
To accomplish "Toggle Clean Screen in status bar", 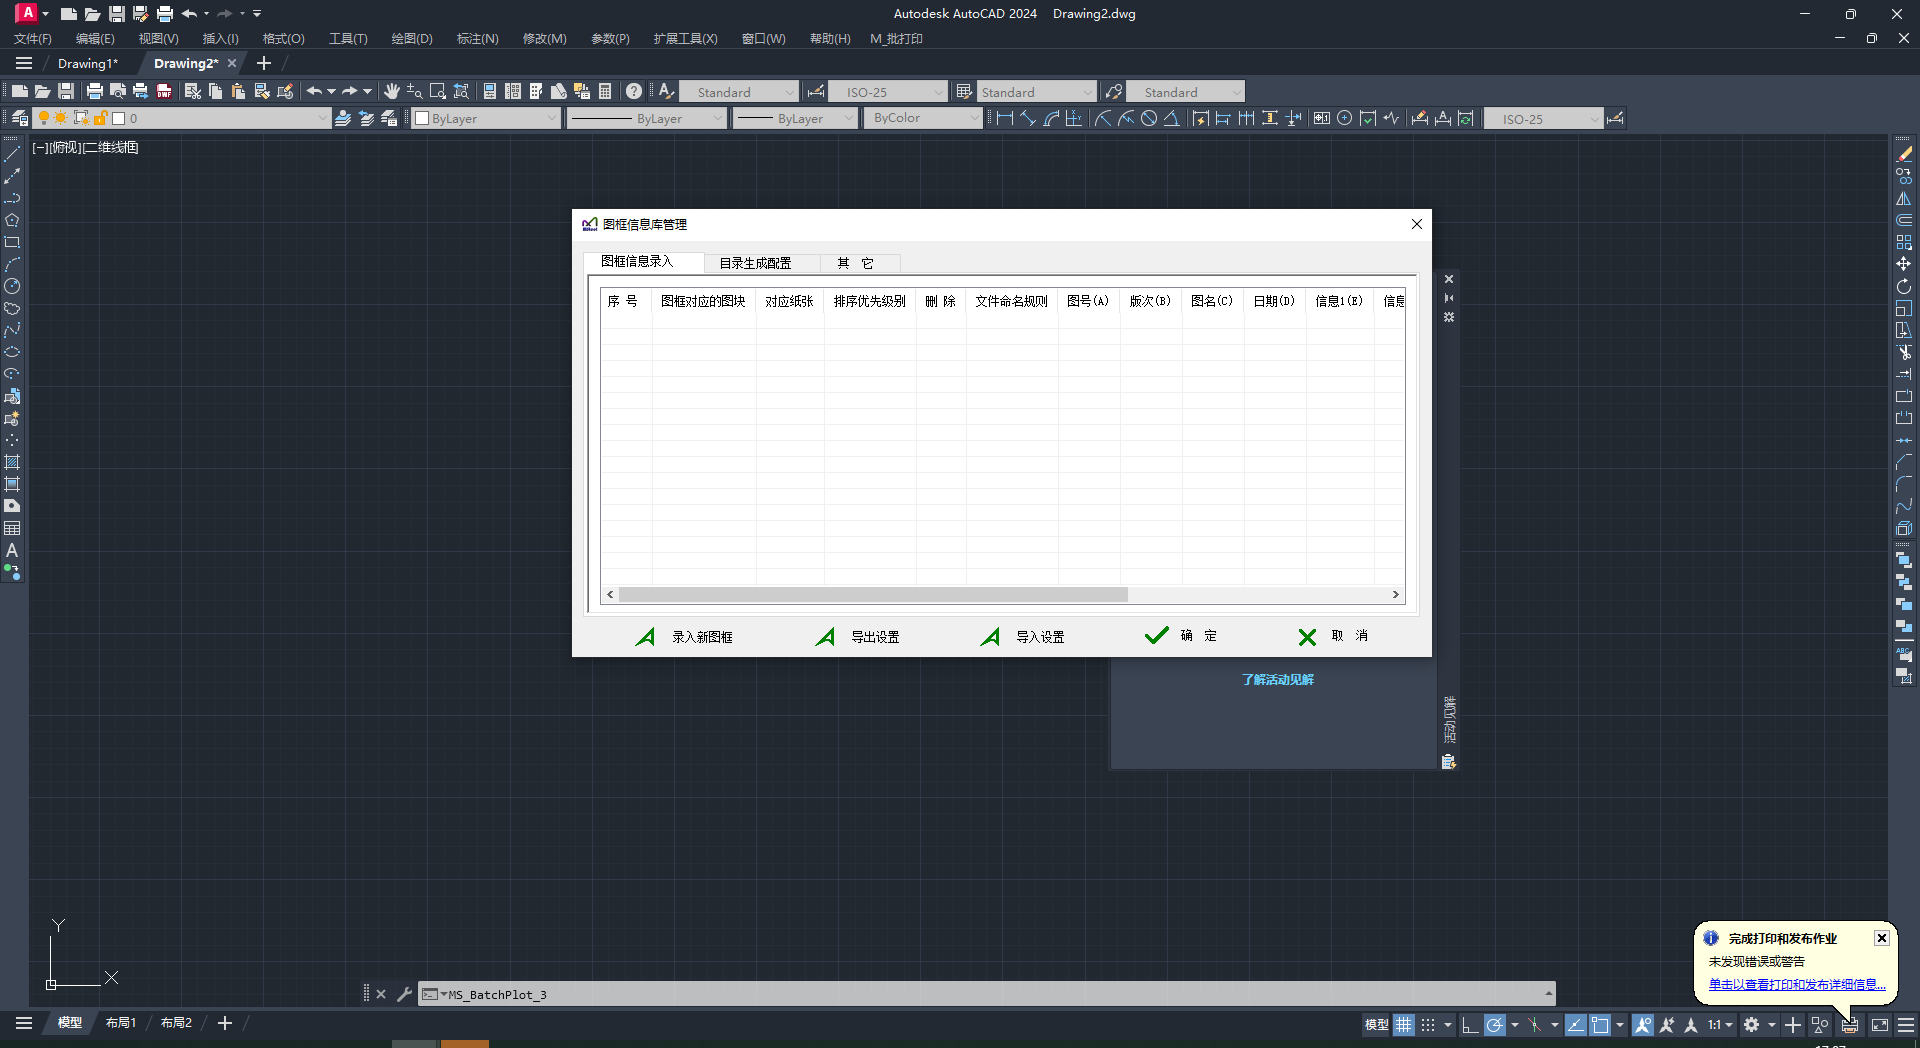I will (x=1880, y=1024).
